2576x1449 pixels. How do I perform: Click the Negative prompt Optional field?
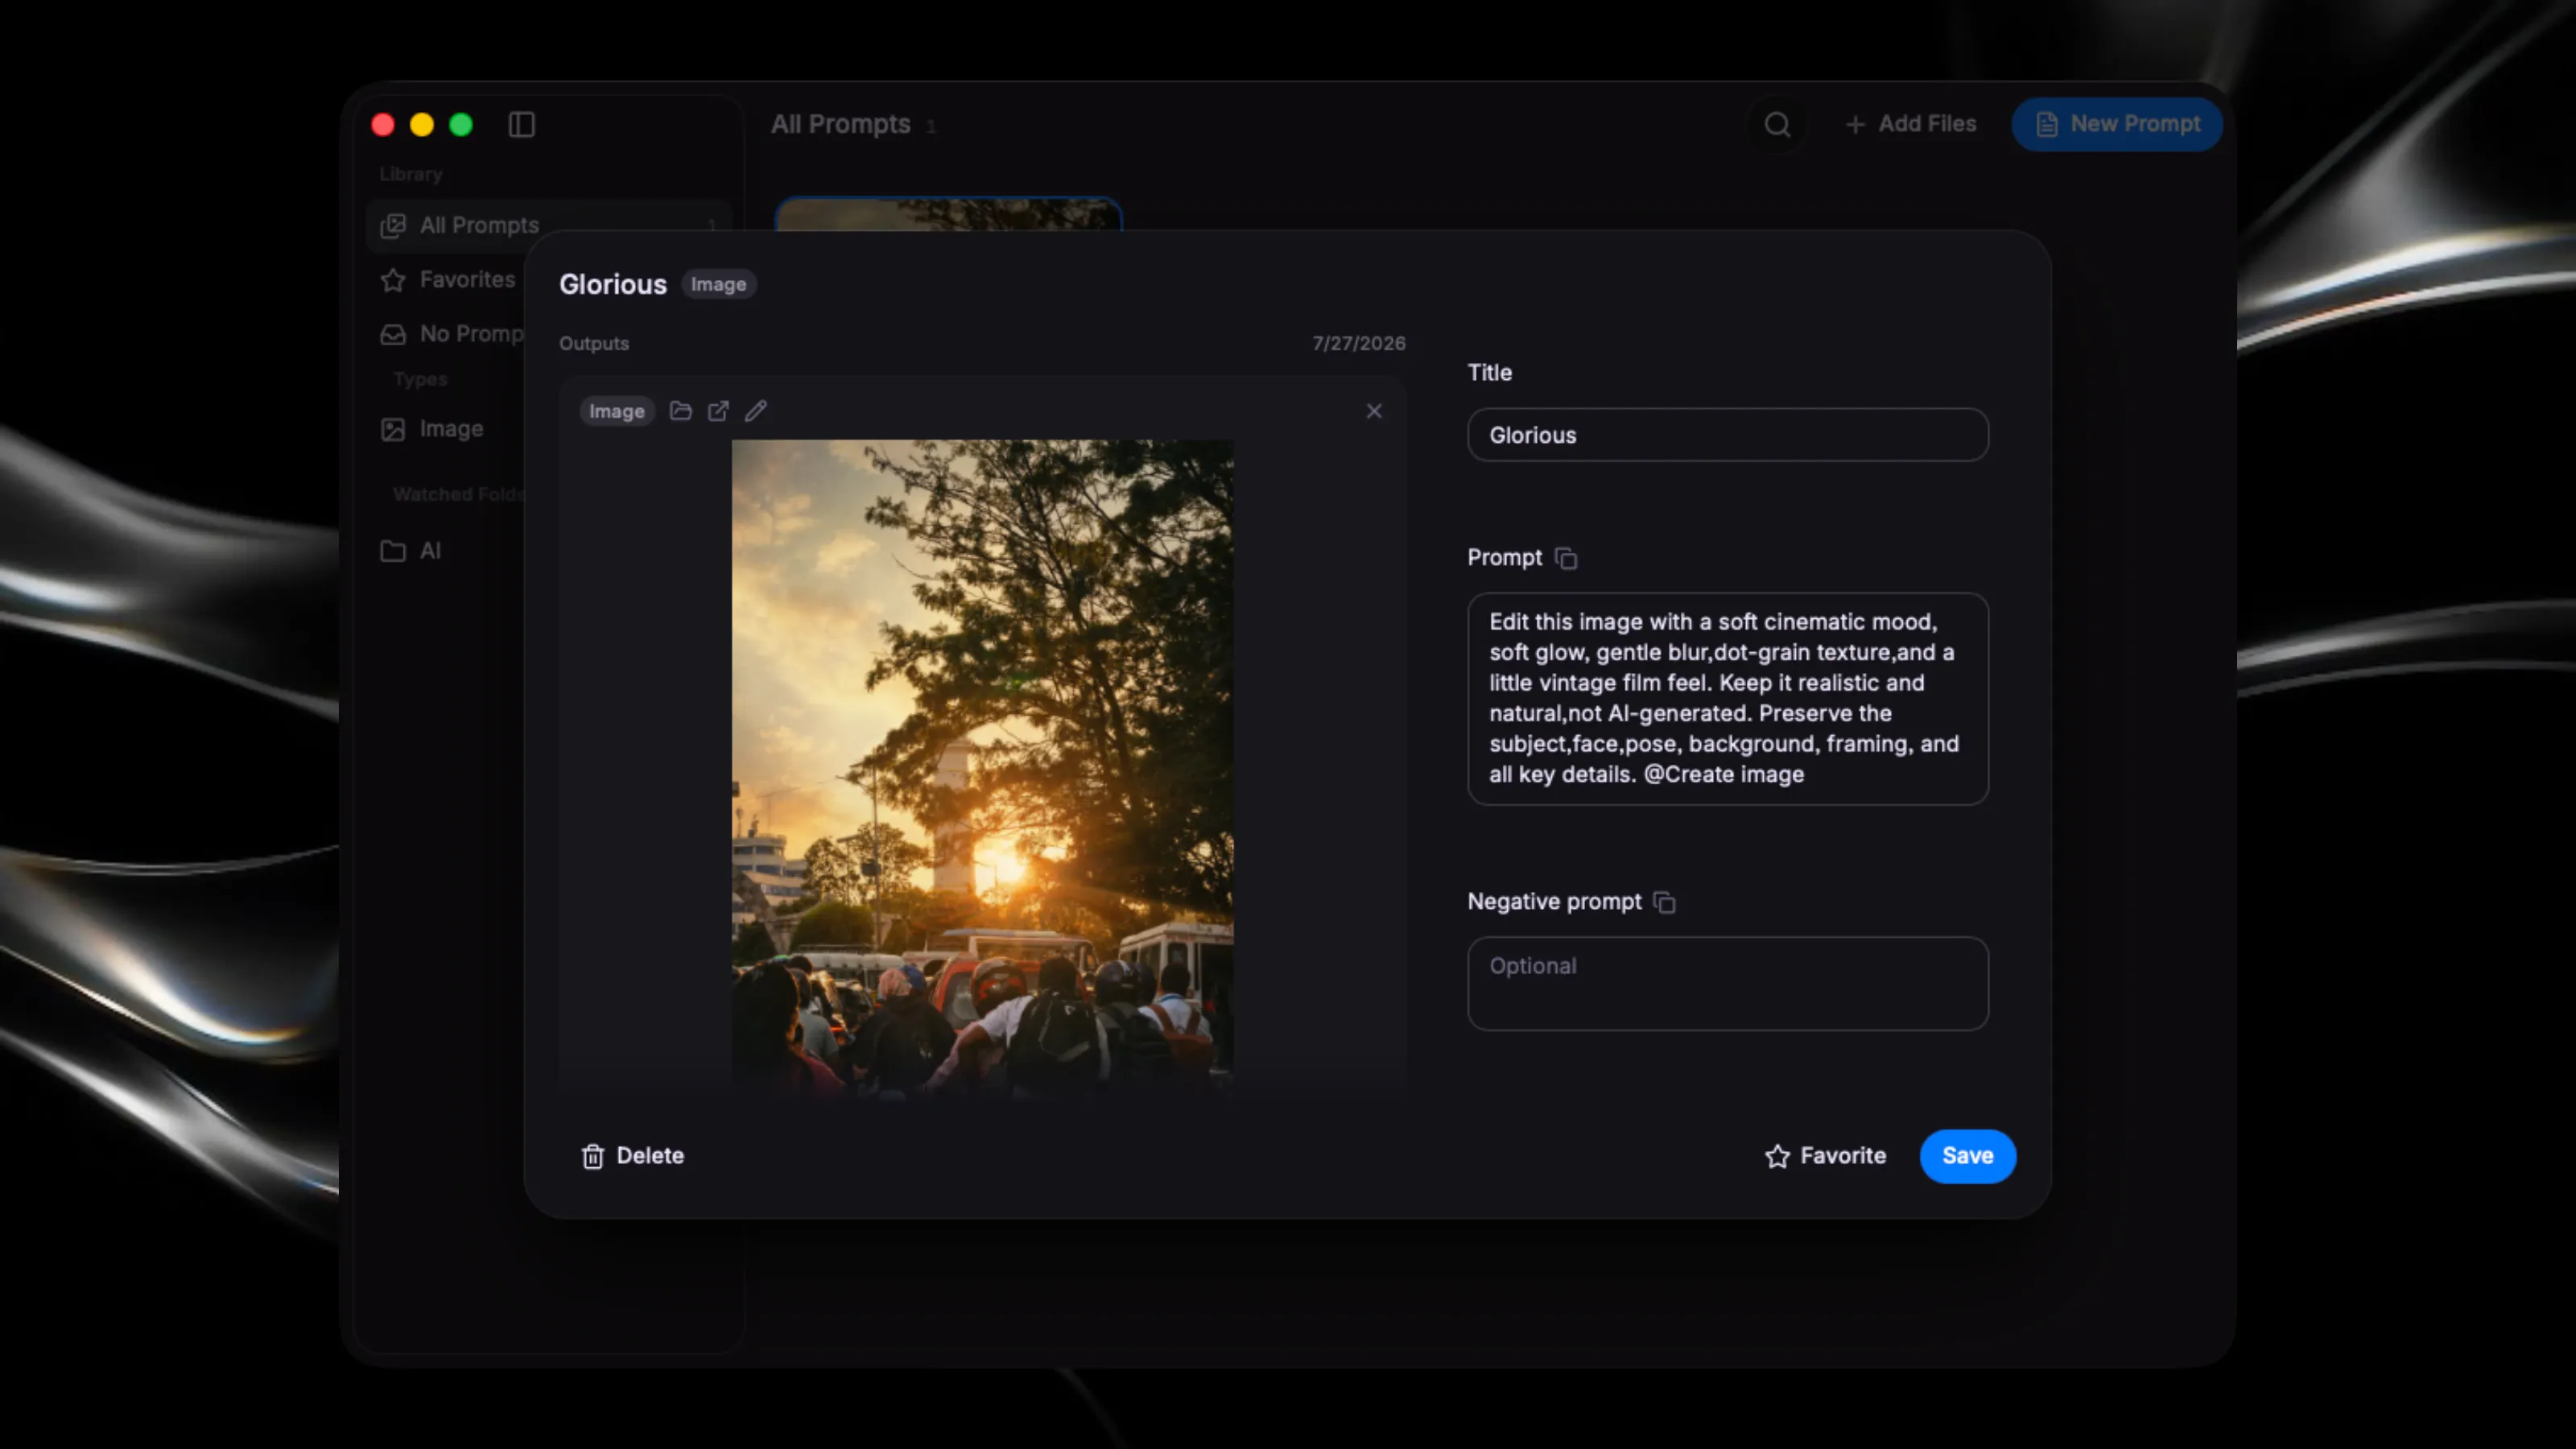1727,983
